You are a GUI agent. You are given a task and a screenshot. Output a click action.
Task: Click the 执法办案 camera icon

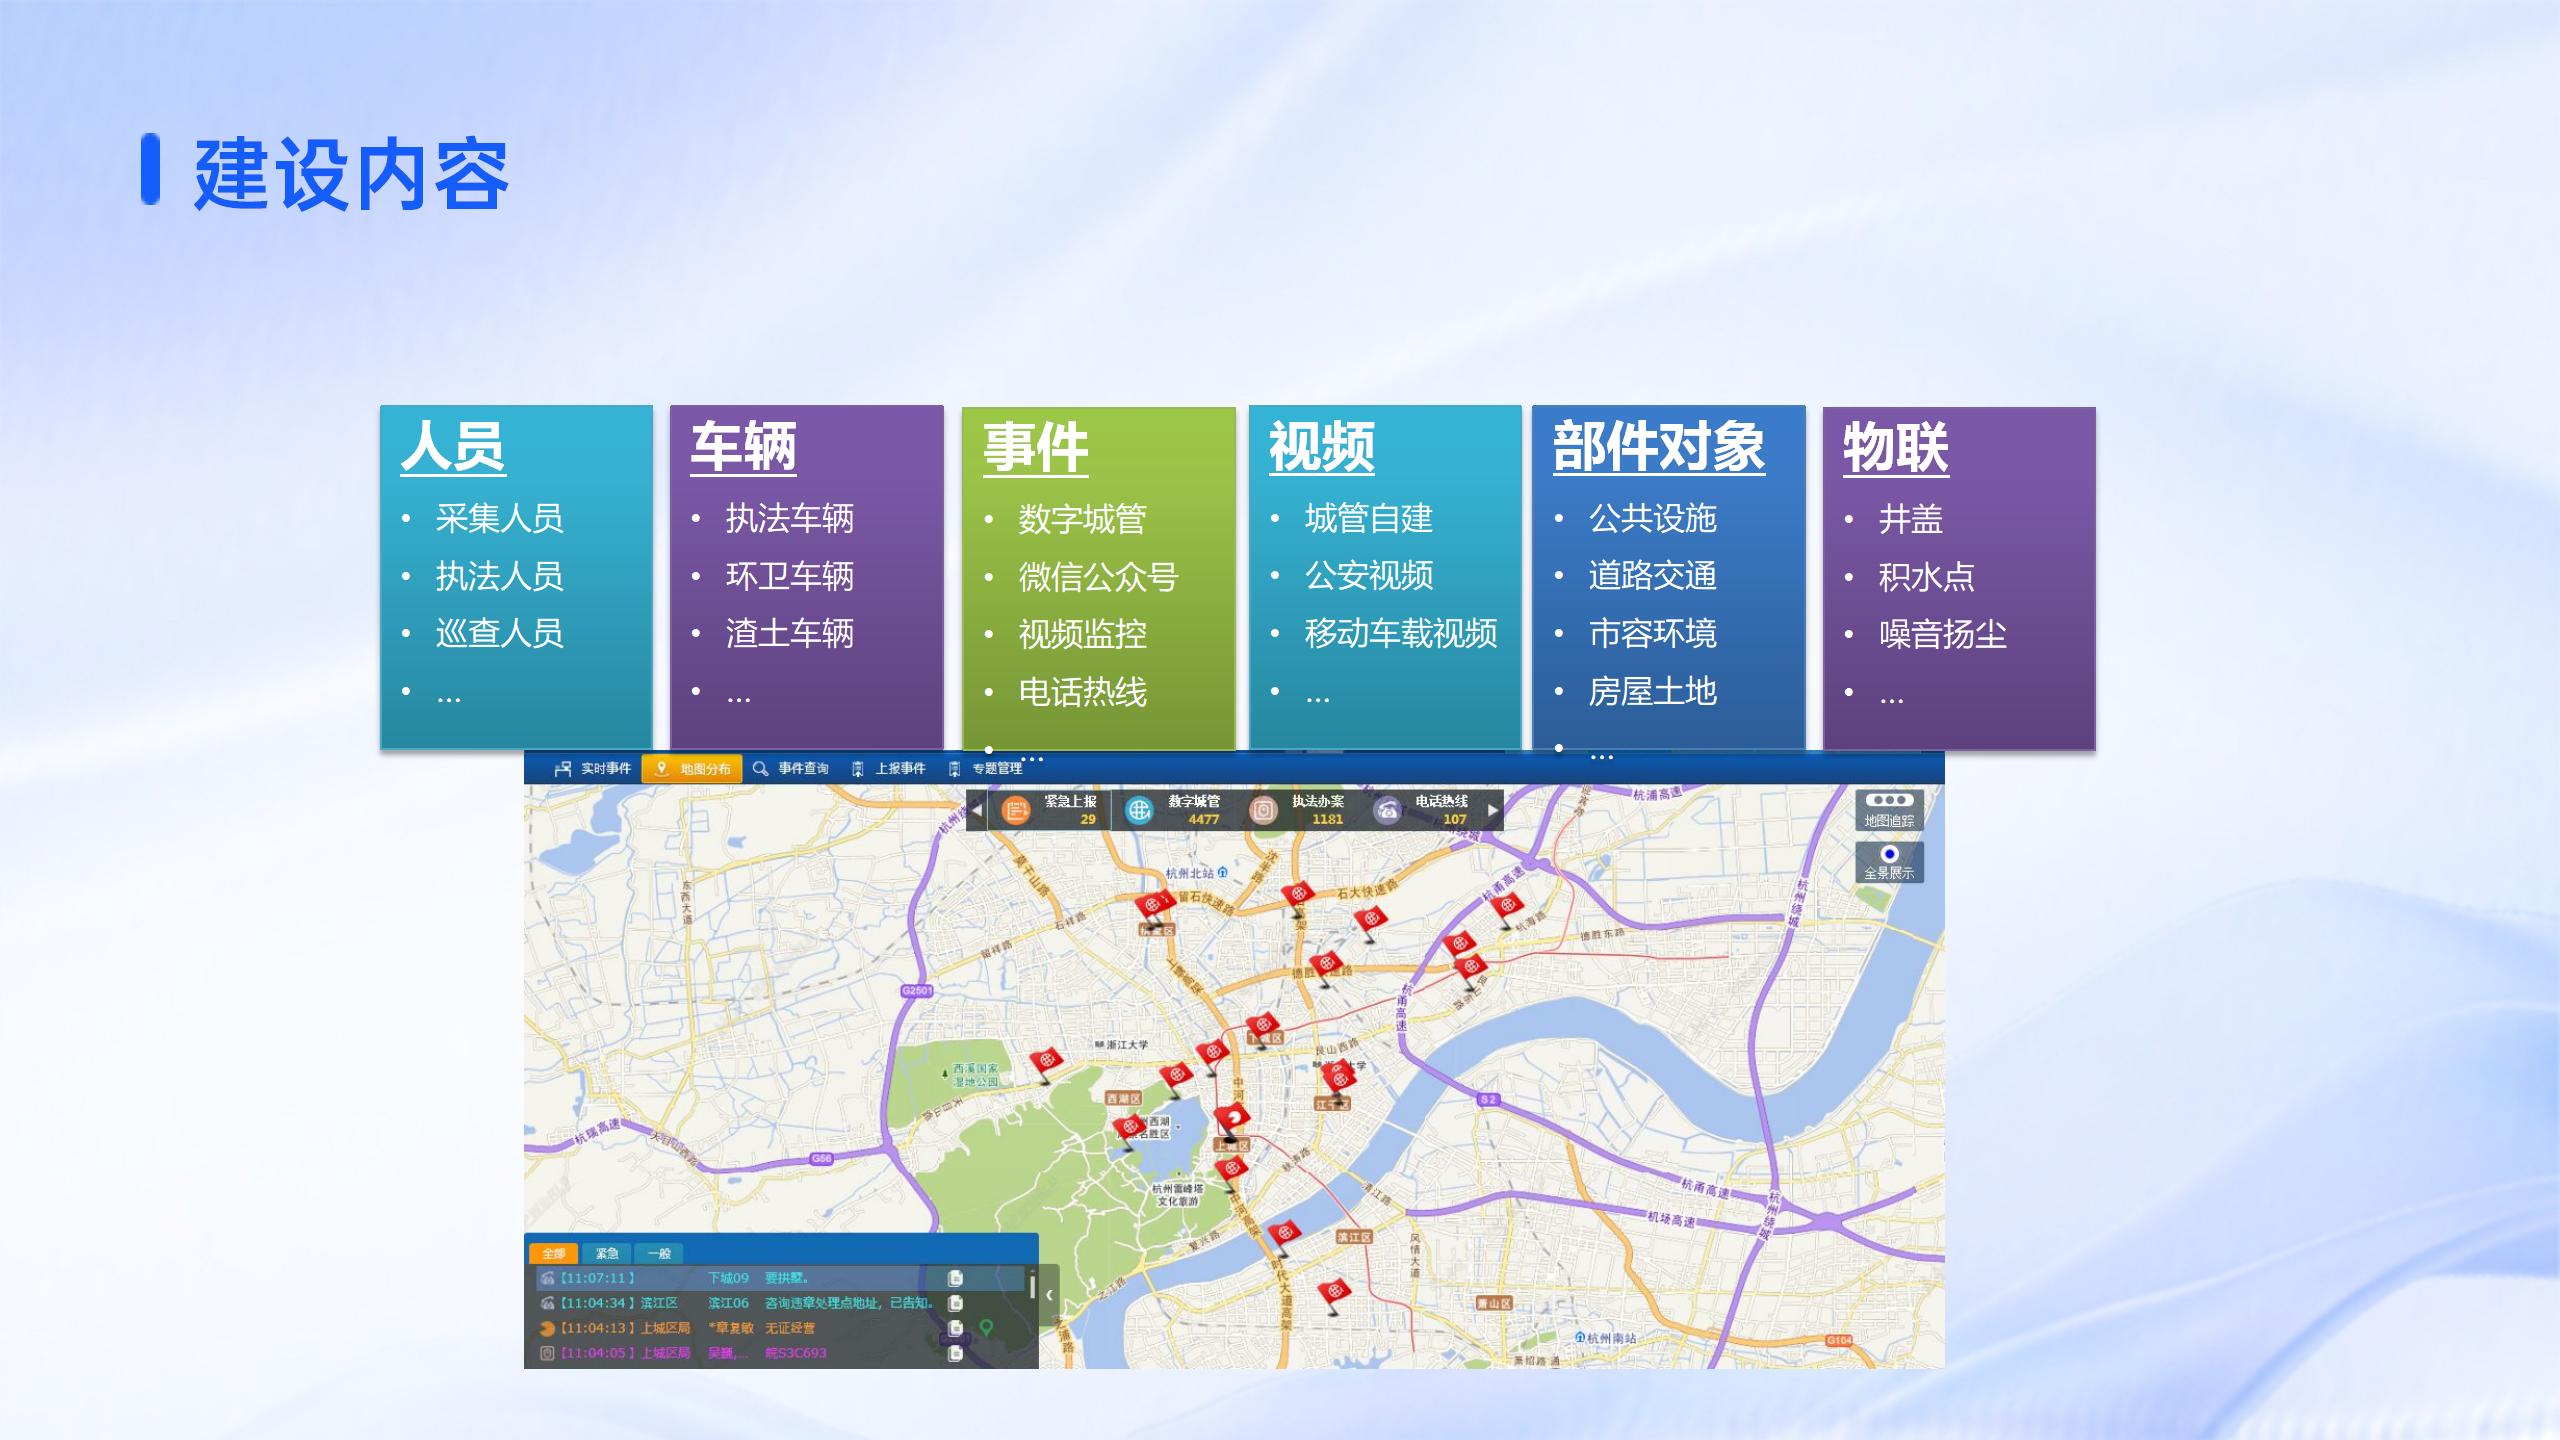click(1263, 810)
